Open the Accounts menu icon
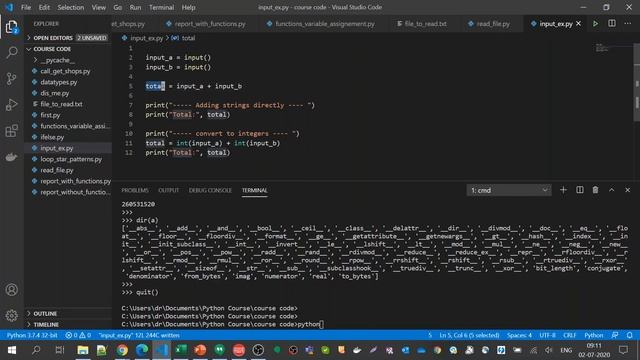This screenshot has height=360, width=640. (x=11, y=290)
